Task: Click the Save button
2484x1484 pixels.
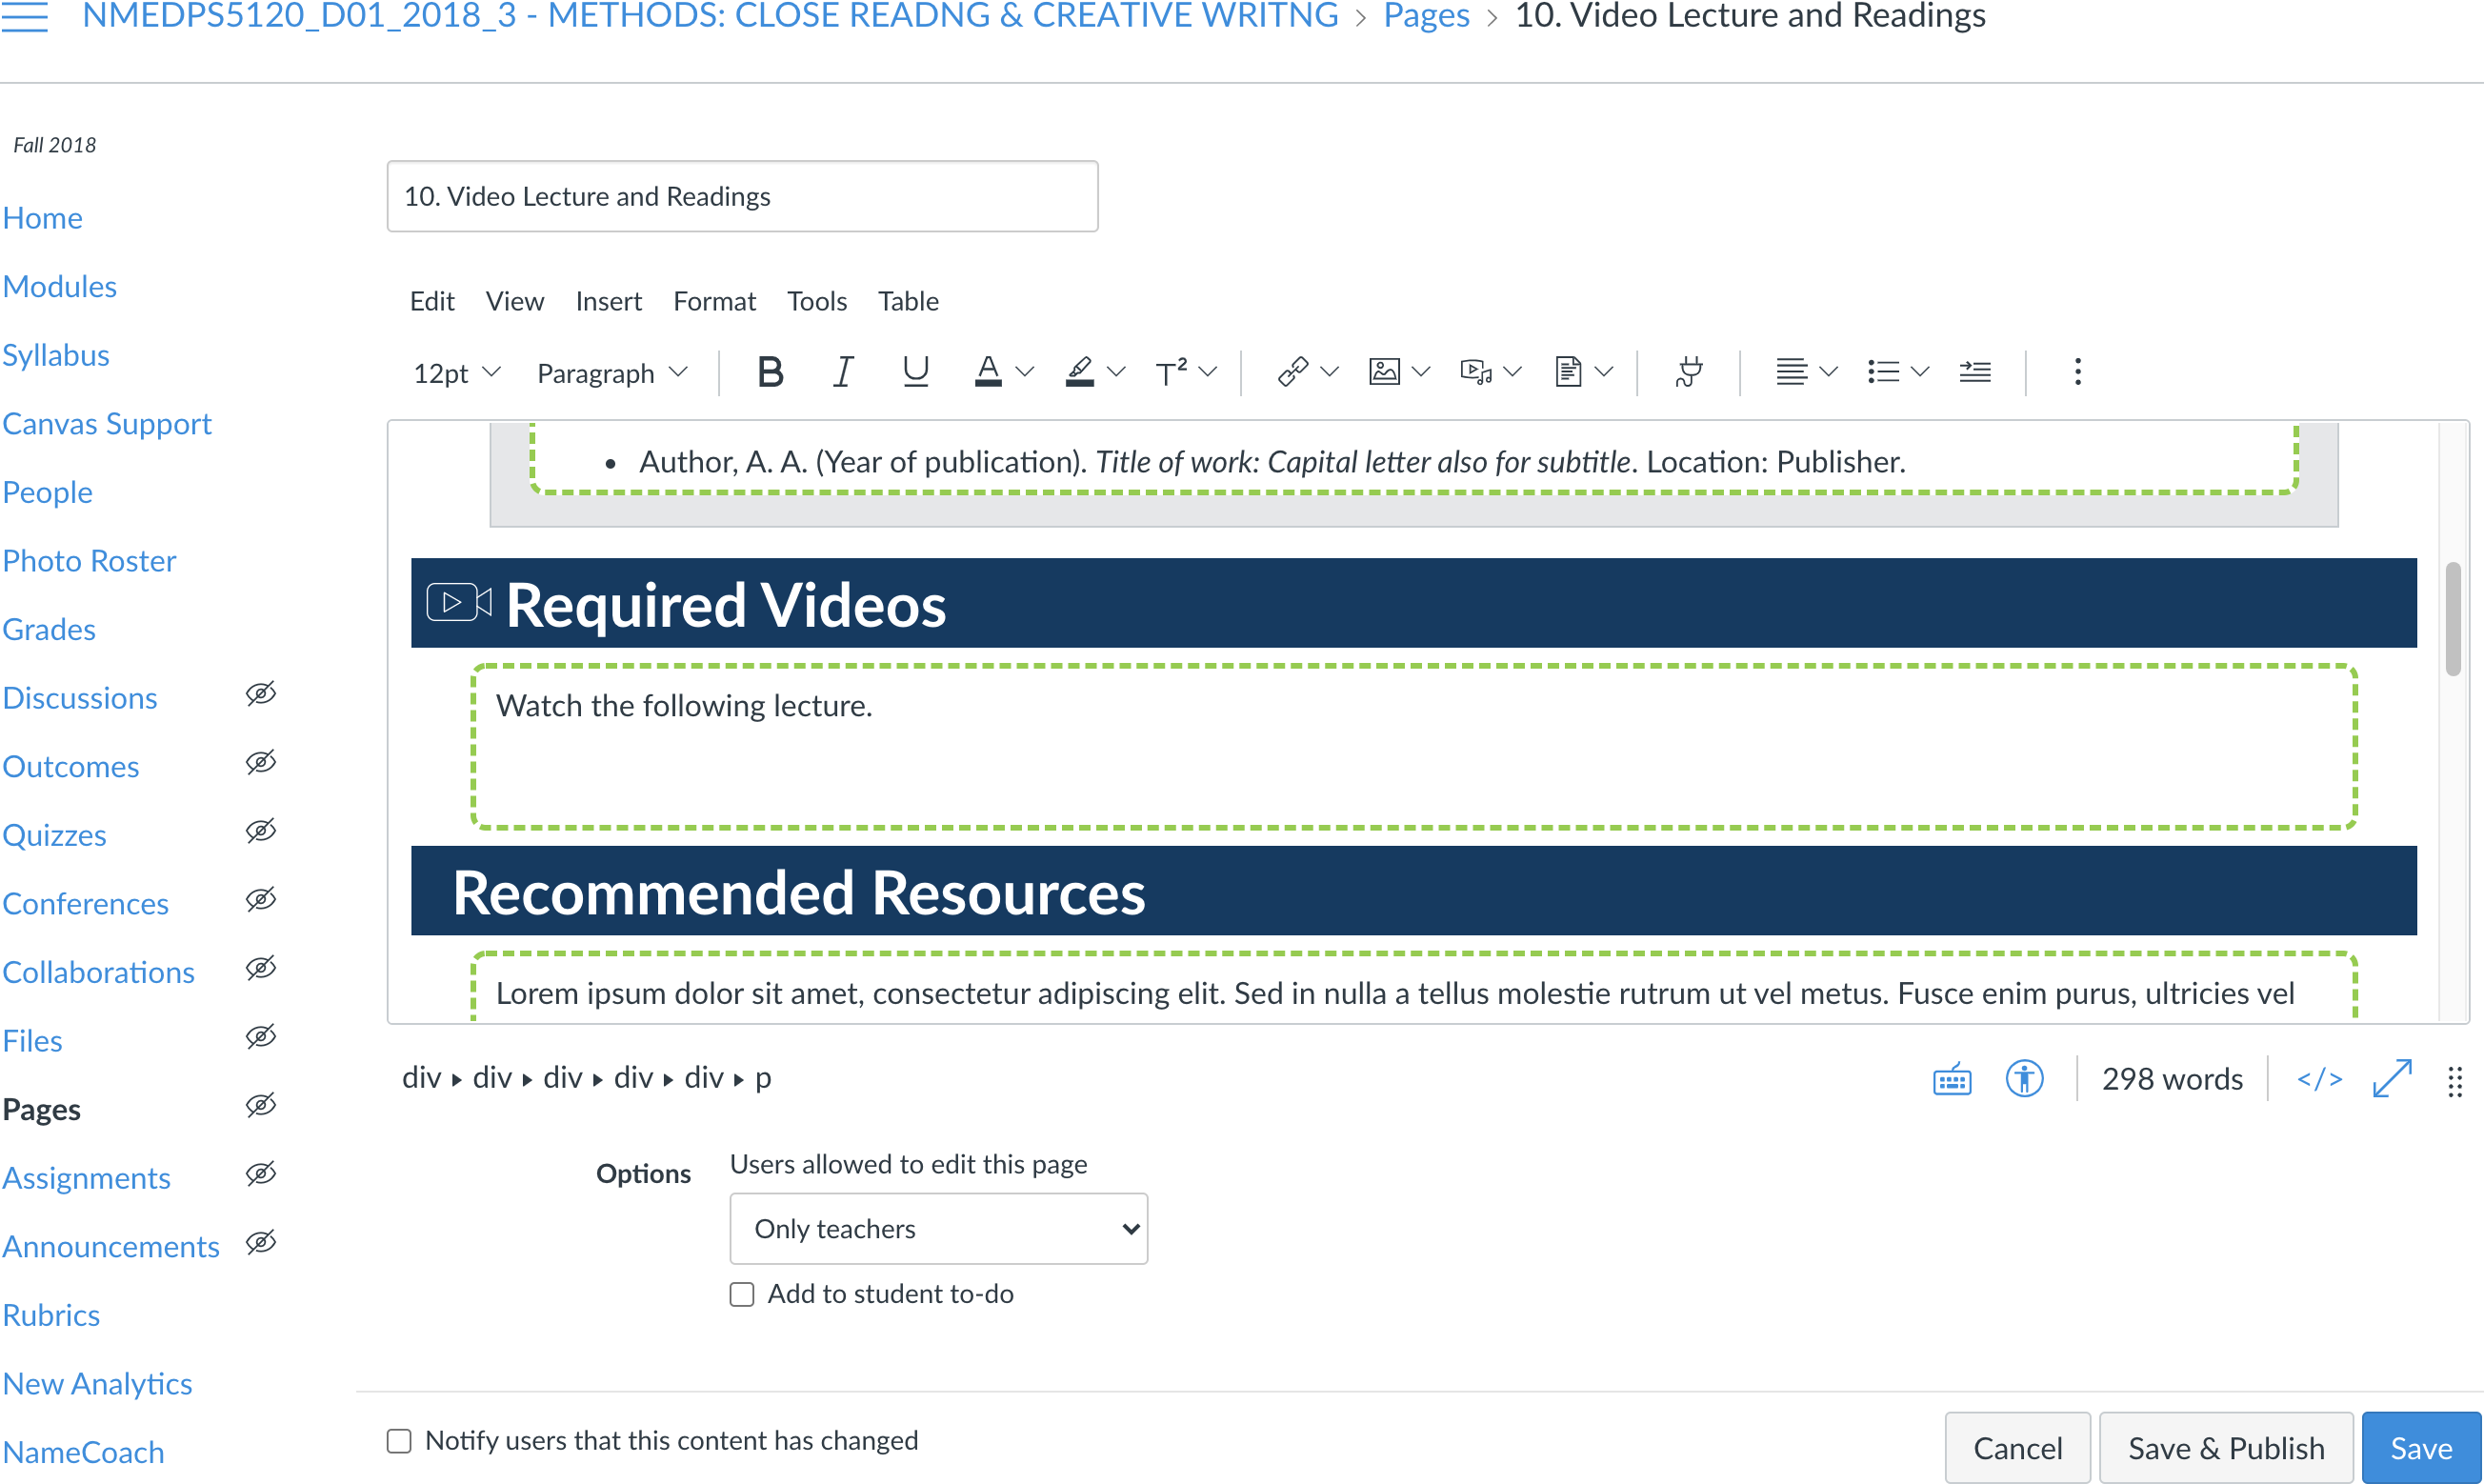Action: 2421,1448
